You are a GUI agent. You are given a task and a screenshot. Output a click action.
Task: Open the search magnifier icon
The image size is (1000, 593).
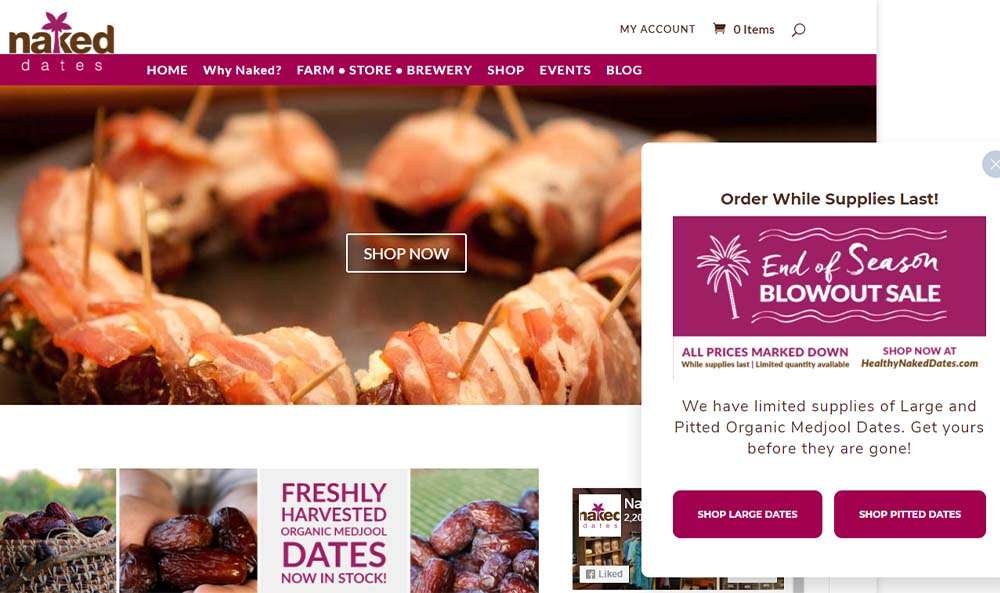[x=798, y=29]
